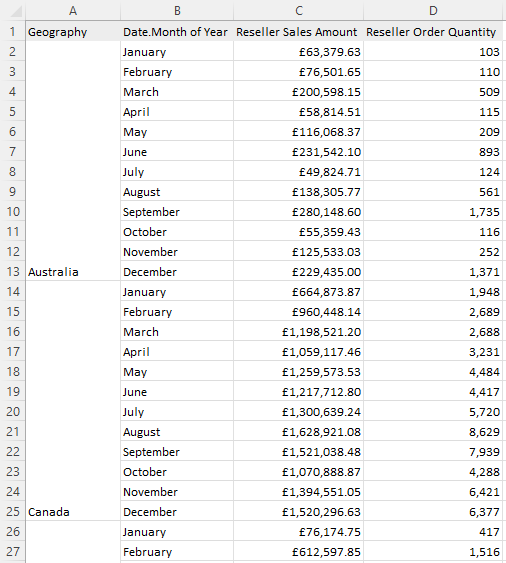506x563 pixels.
Task: Select the Australia cell
Action: 73,271
